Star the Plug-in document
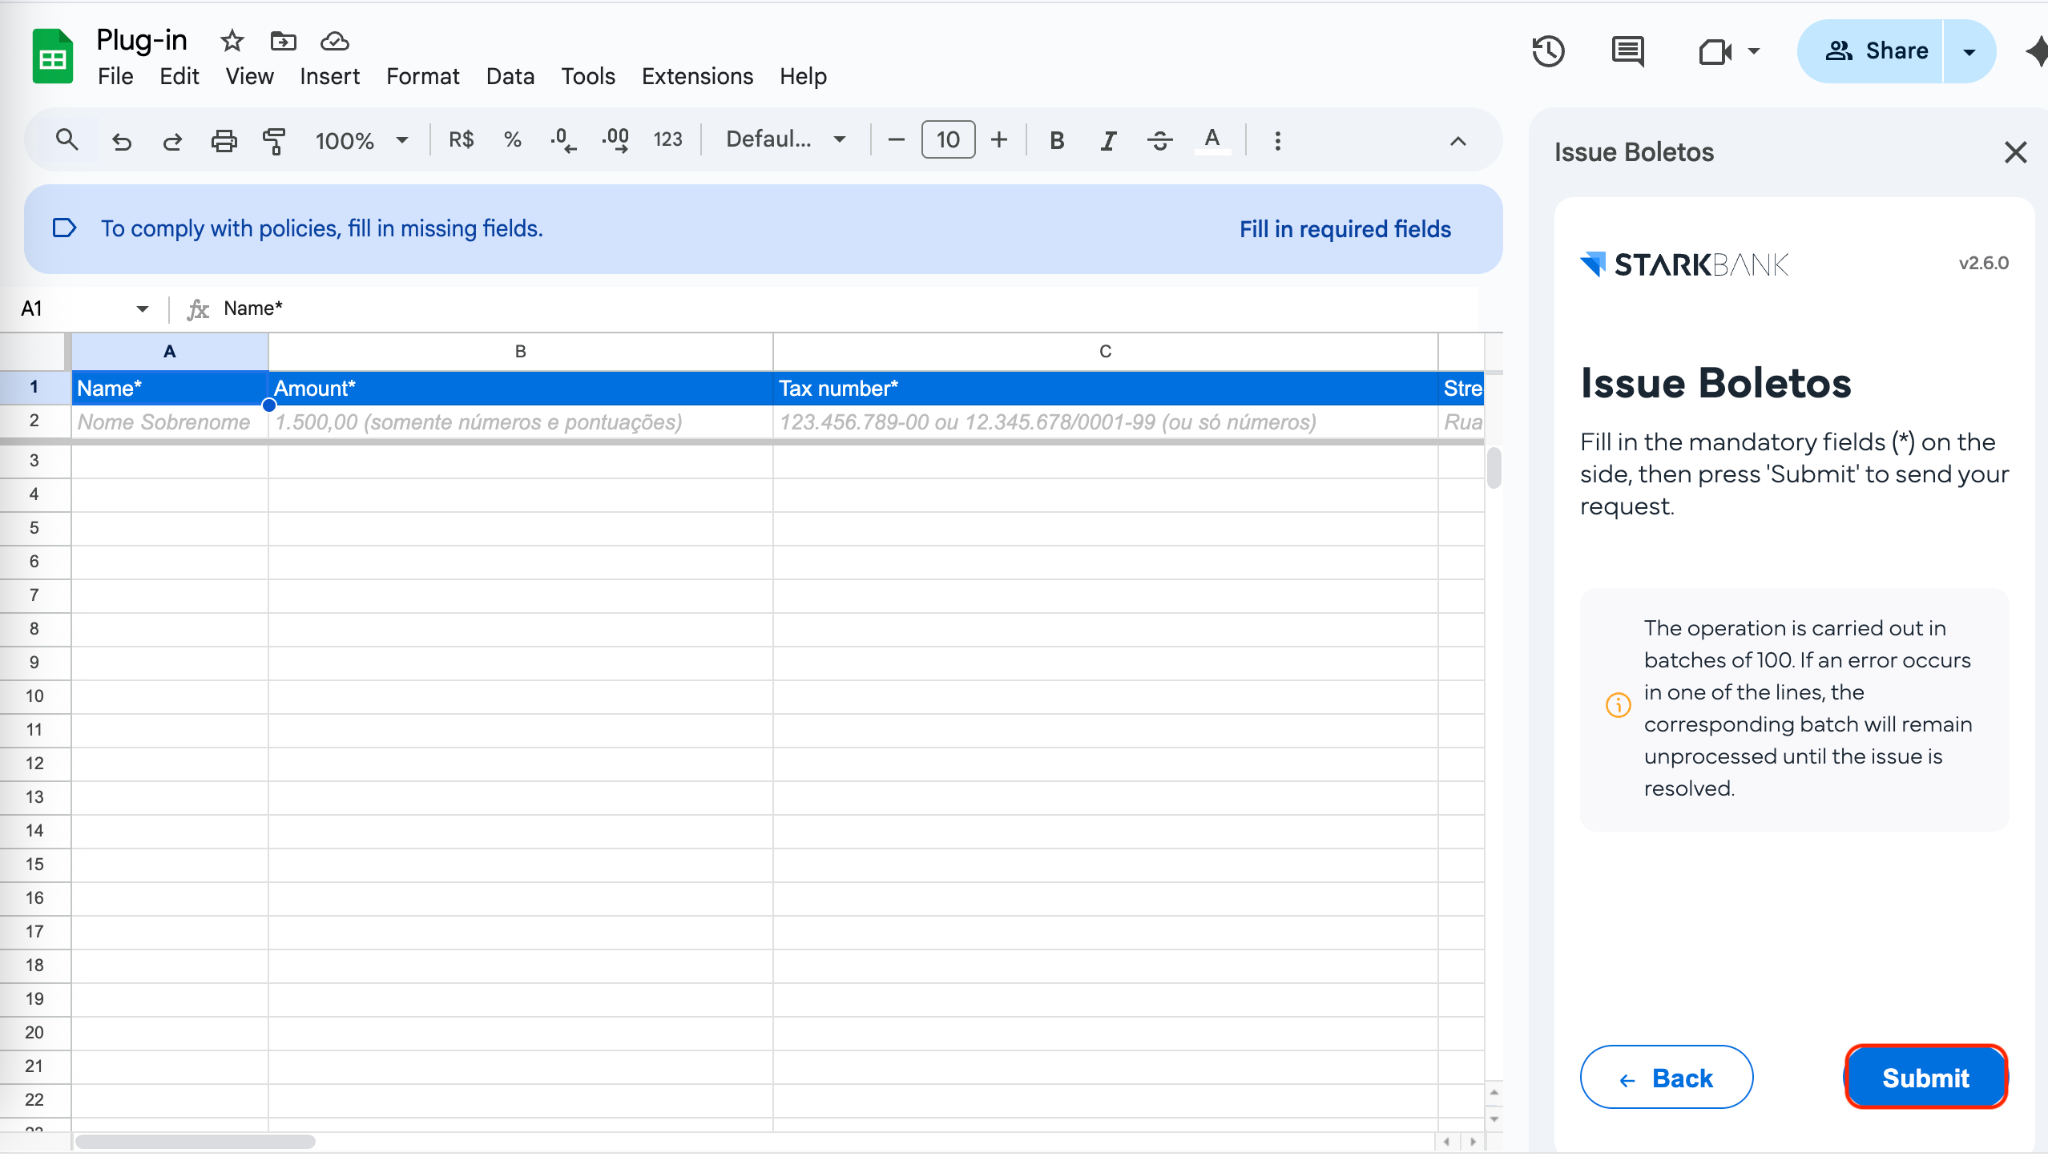Viewport: 2048px width, 1154px height. 232,41
